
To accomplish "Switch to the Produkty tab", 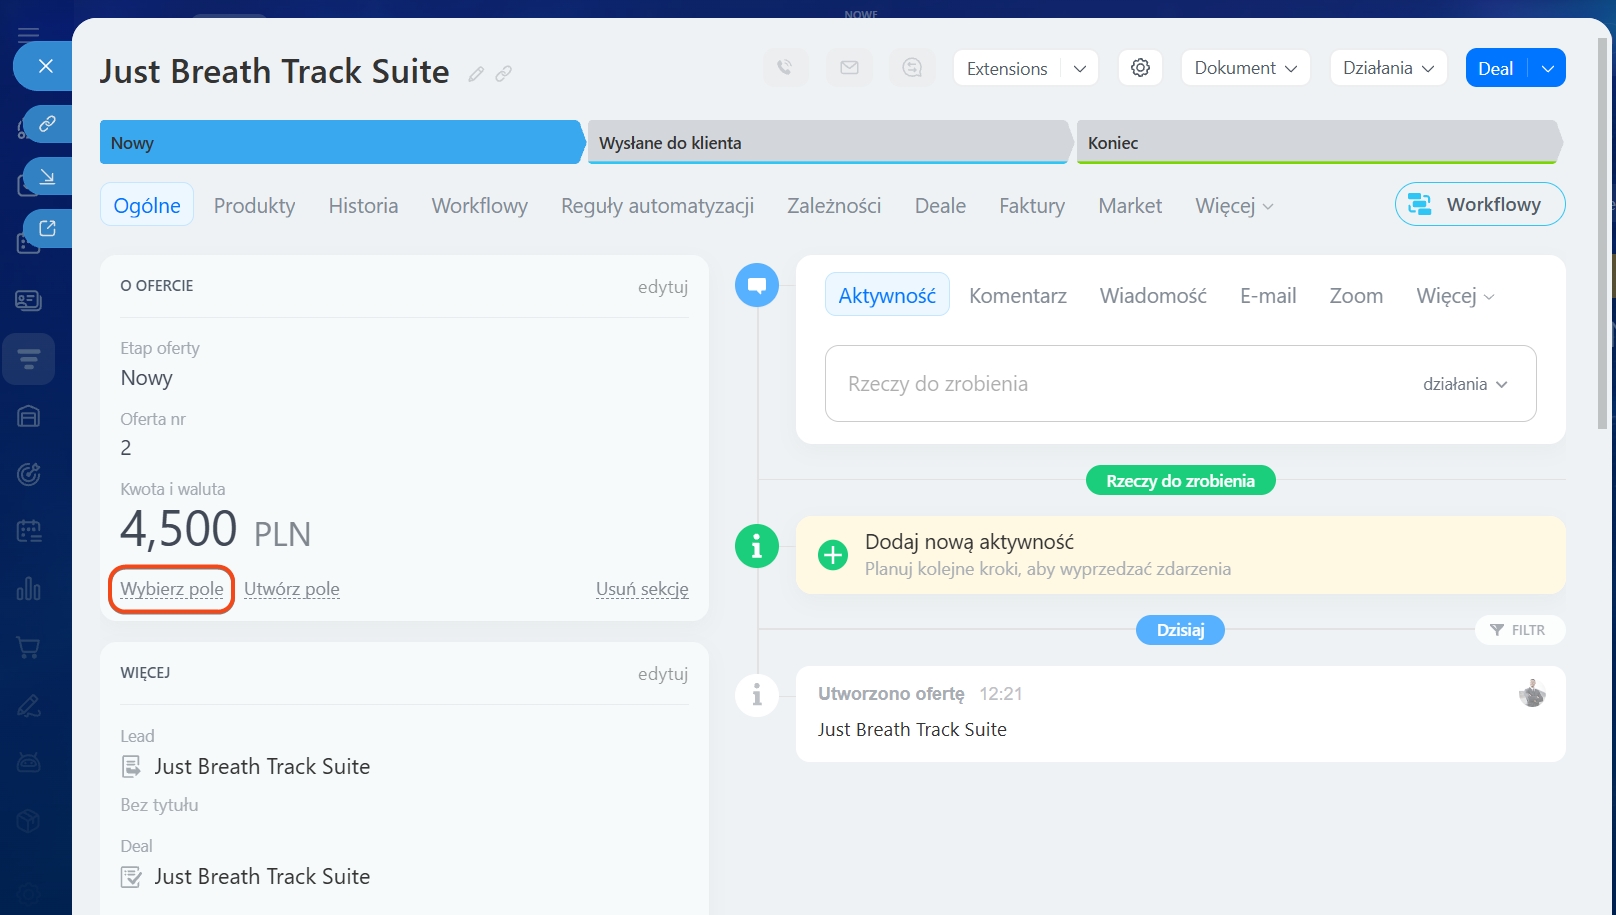I will (254, 206).
